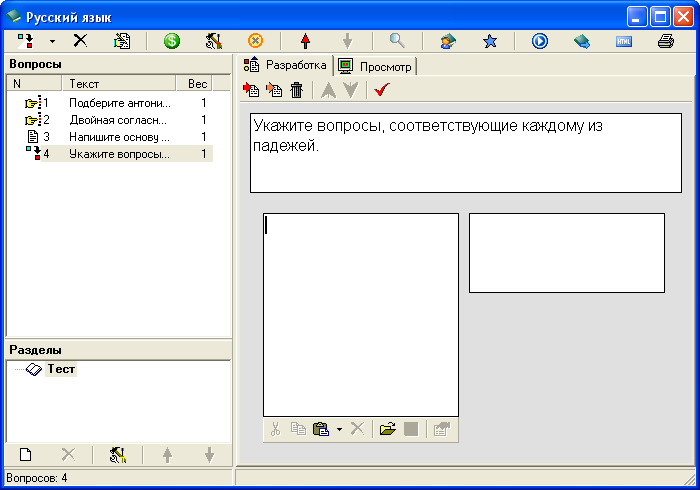
Task: Switch to the Просмотр tab
Action: coord(376,67)
